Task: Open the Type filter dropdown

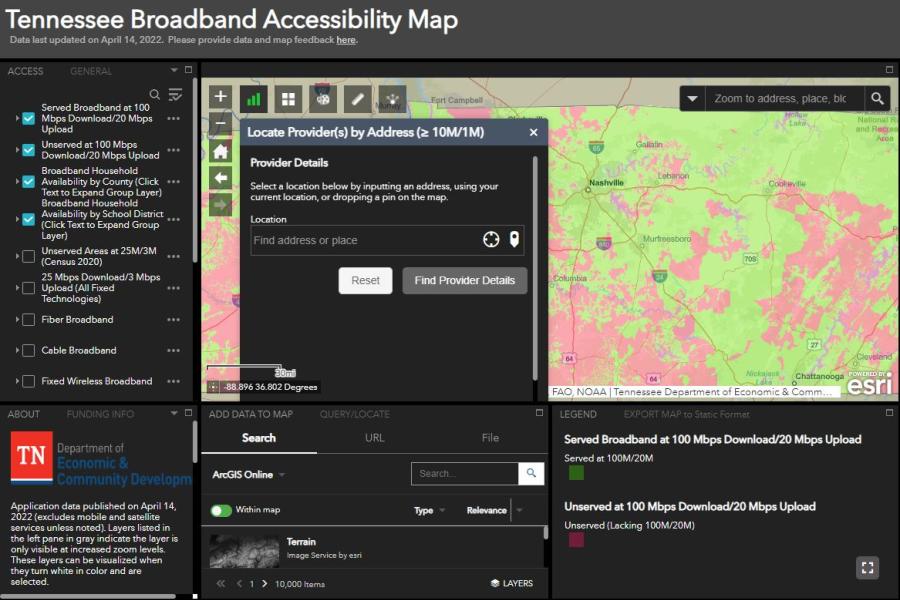Action: coord(430,510)
